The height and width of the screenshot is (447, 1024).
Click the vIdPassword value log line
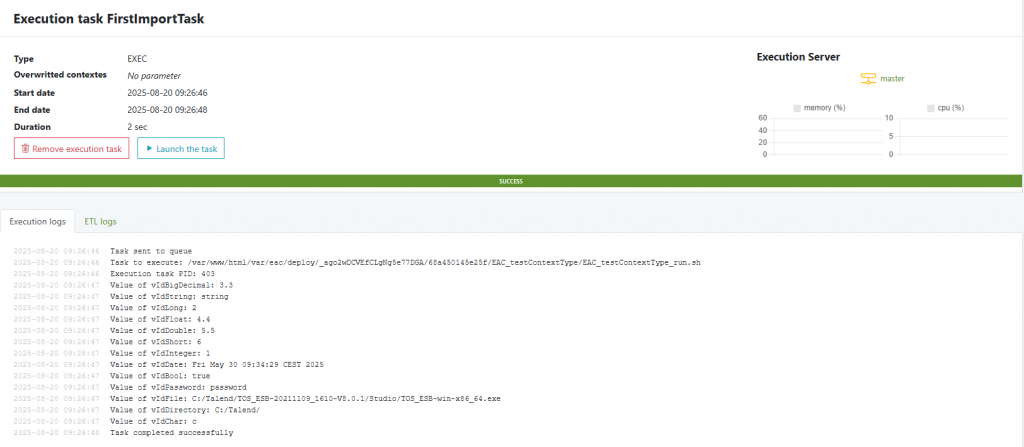[x=171, y=386]
